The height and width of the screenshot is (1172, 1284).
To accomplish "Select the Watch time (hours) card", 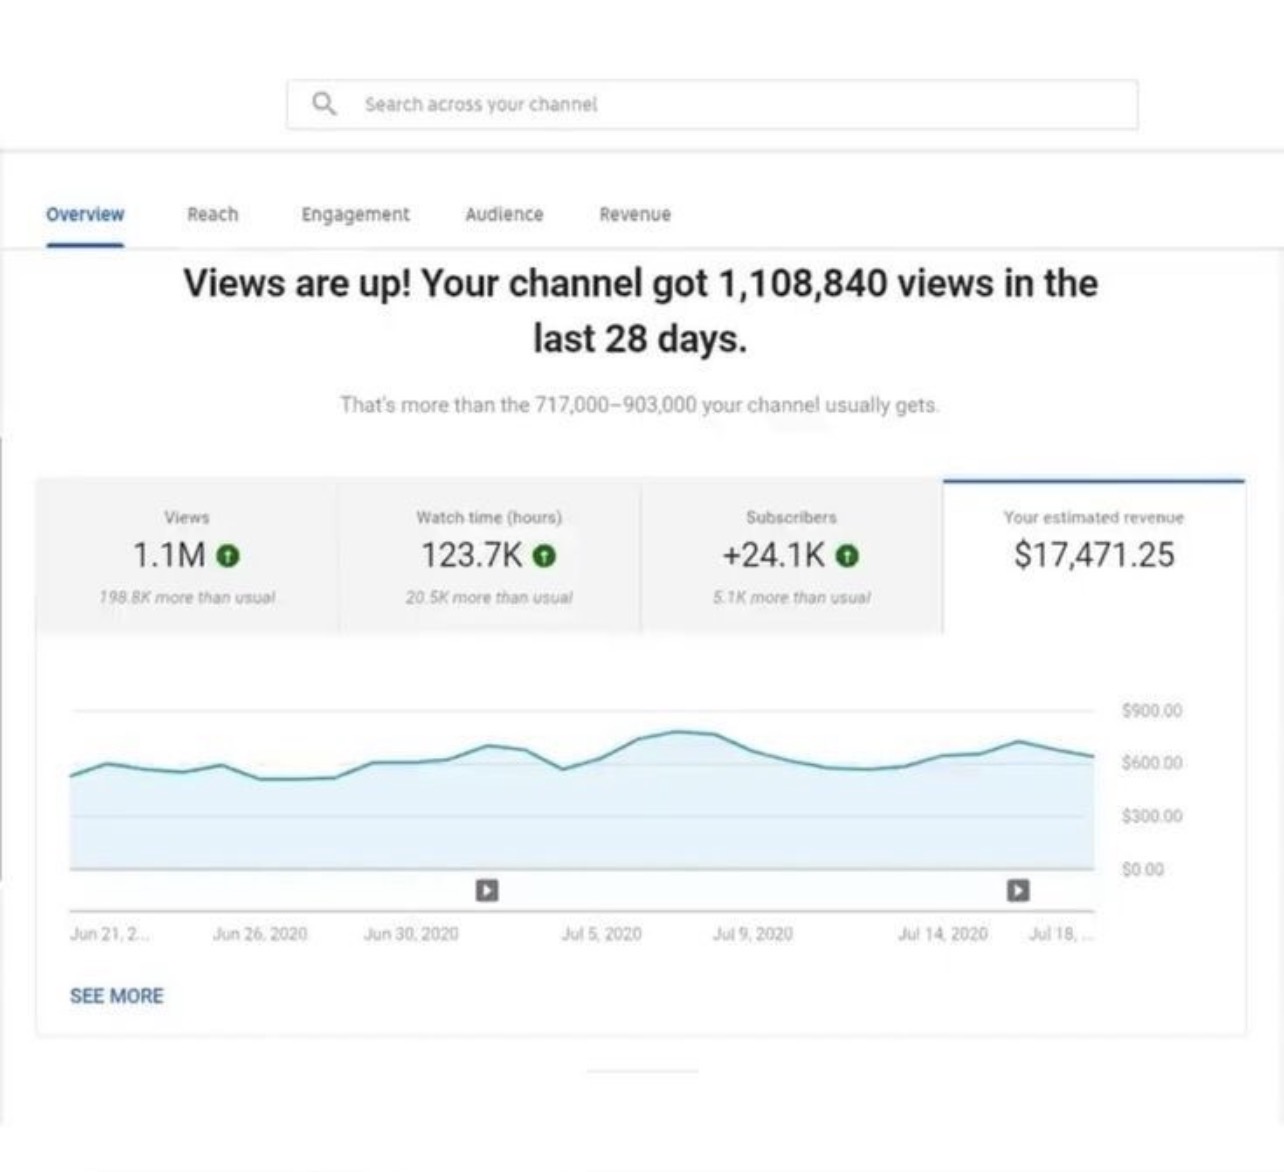I will pyautogui.click(x=489, y=556).
